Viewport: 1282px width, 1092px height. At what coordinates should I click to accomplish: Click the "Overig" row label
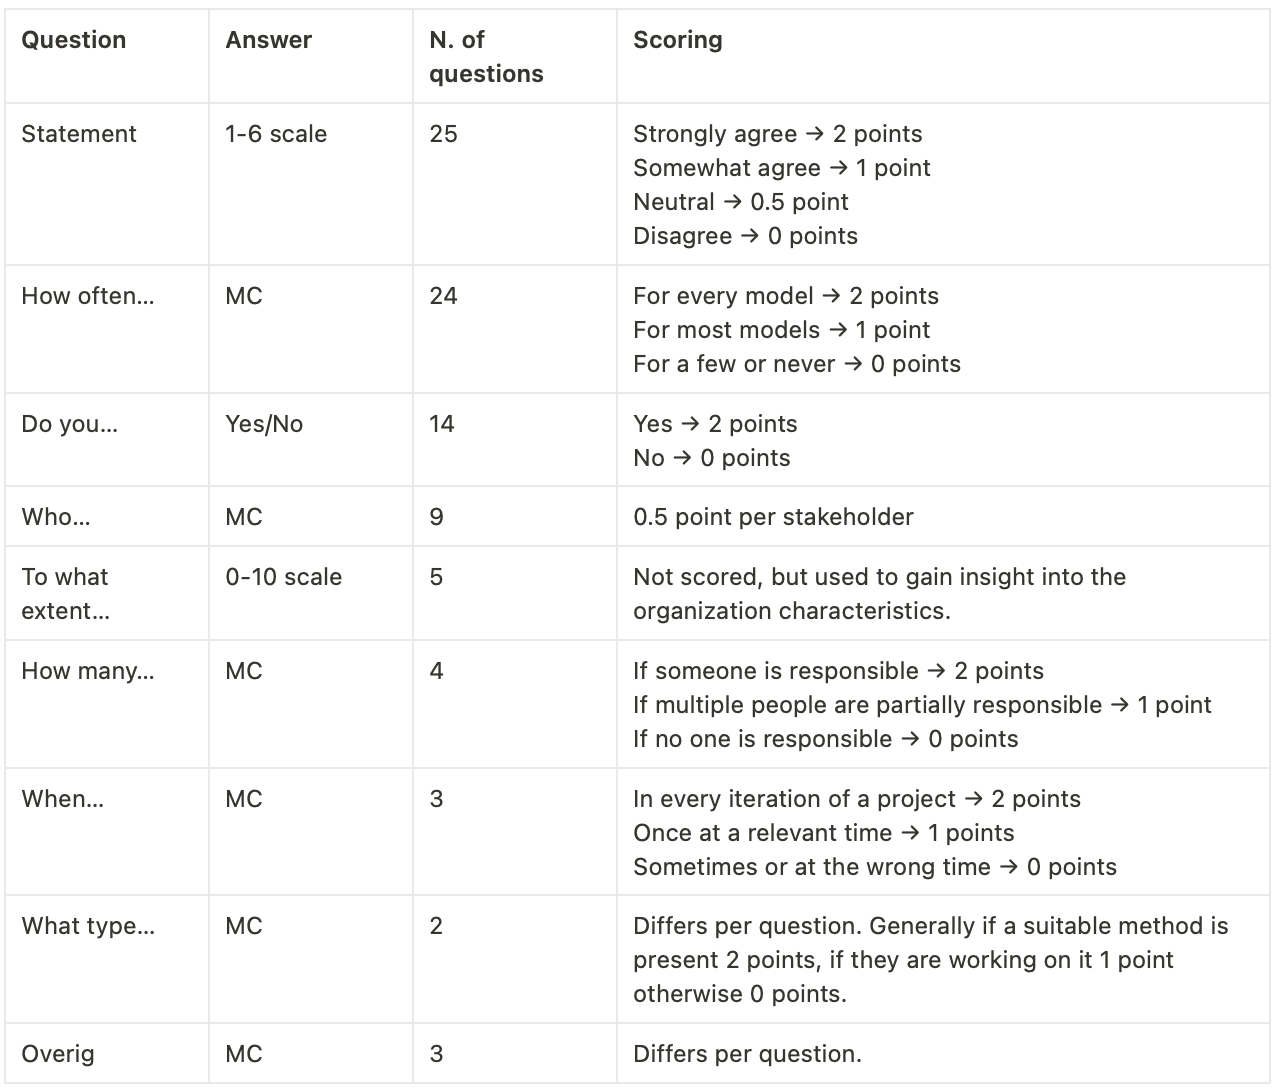coord(58,1054)
